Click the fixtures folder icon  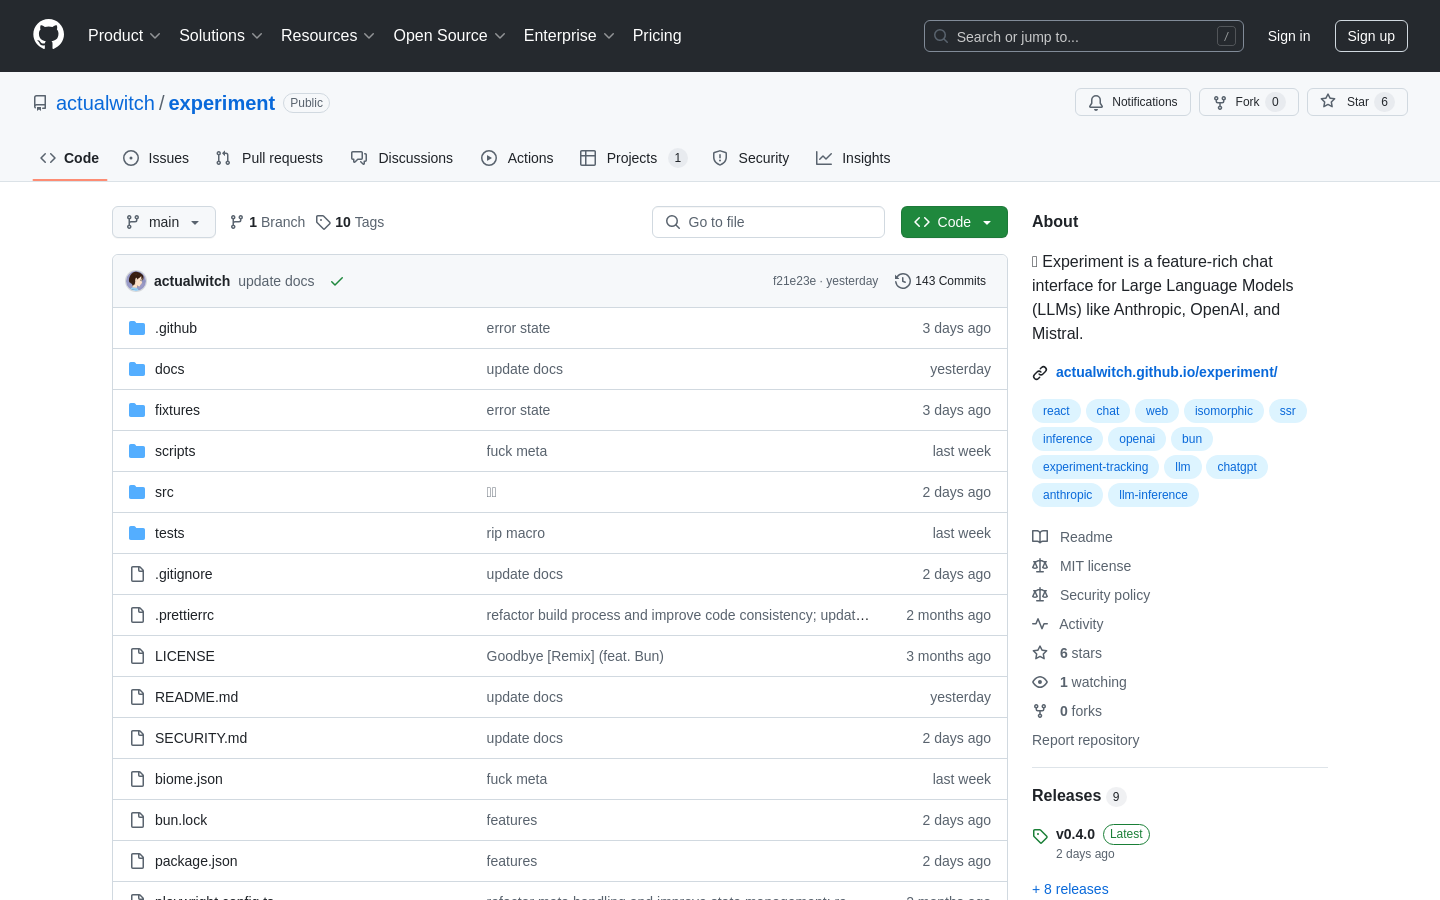pos(137,410)
